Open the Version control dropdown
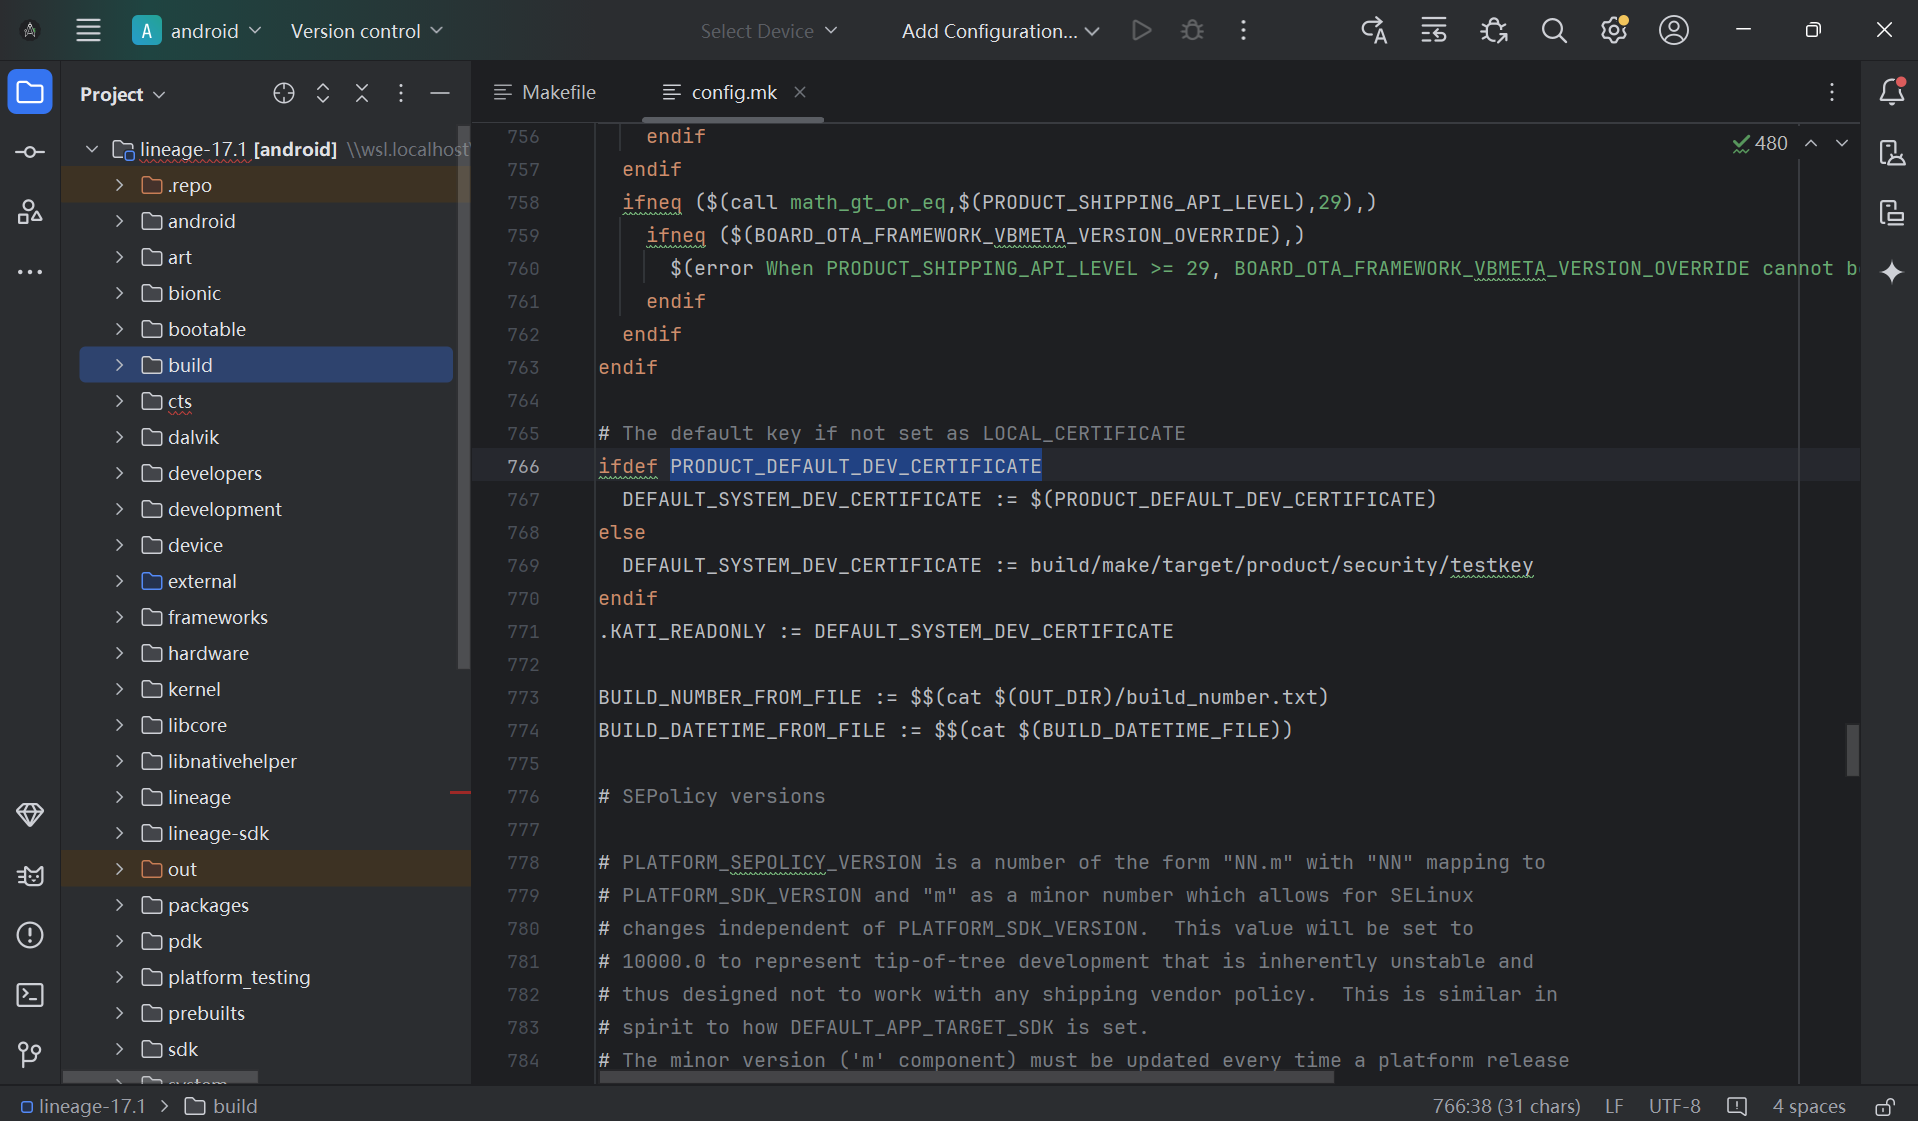Screen dimensions: 1918x1121 (x=366, y=31)
